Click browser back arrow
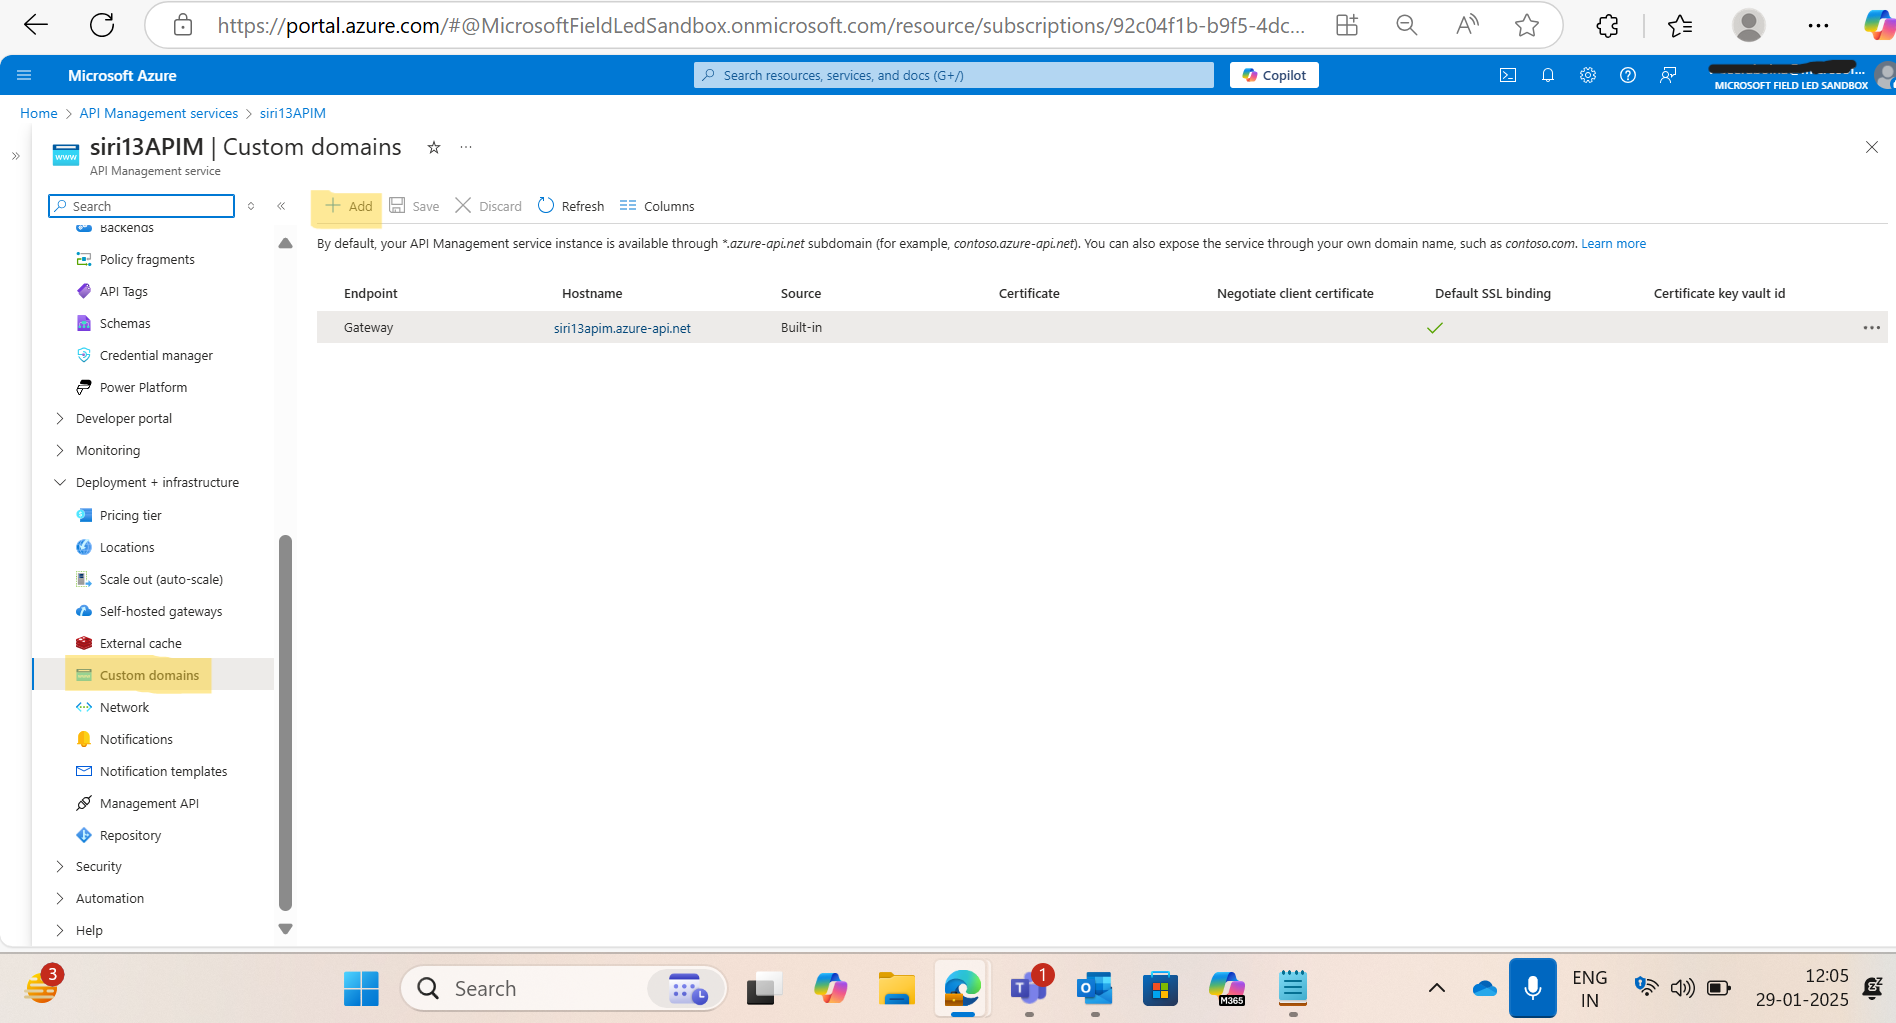 coord(36,25)
